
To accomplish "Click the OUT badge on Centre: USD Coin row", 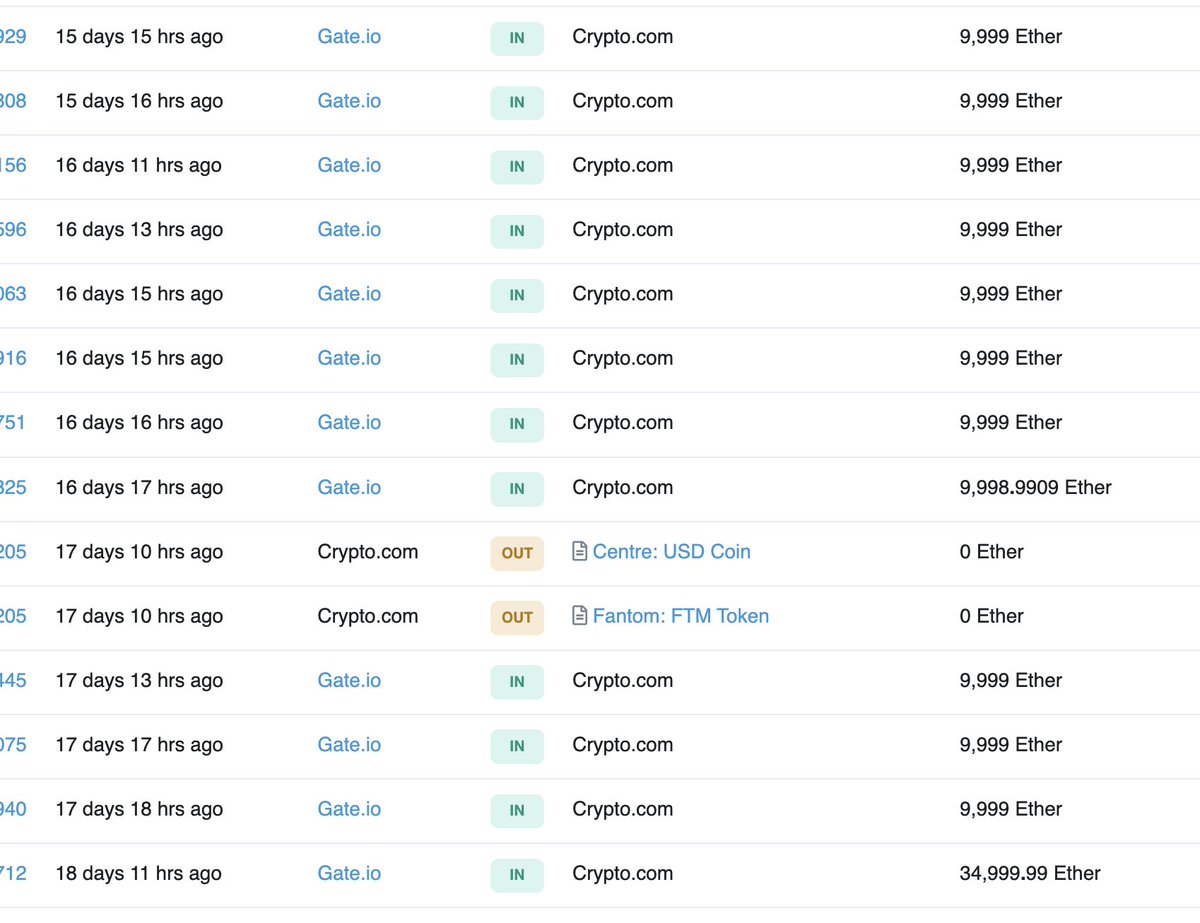I will (x=516, y=553).
